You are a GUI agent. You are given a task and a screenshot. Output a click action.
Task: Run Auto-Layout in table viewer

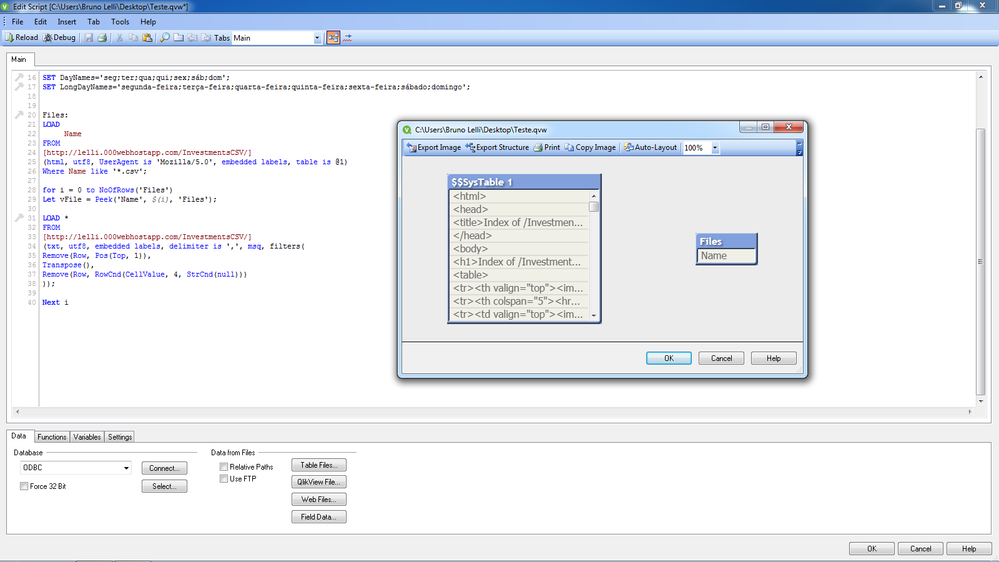650,147
